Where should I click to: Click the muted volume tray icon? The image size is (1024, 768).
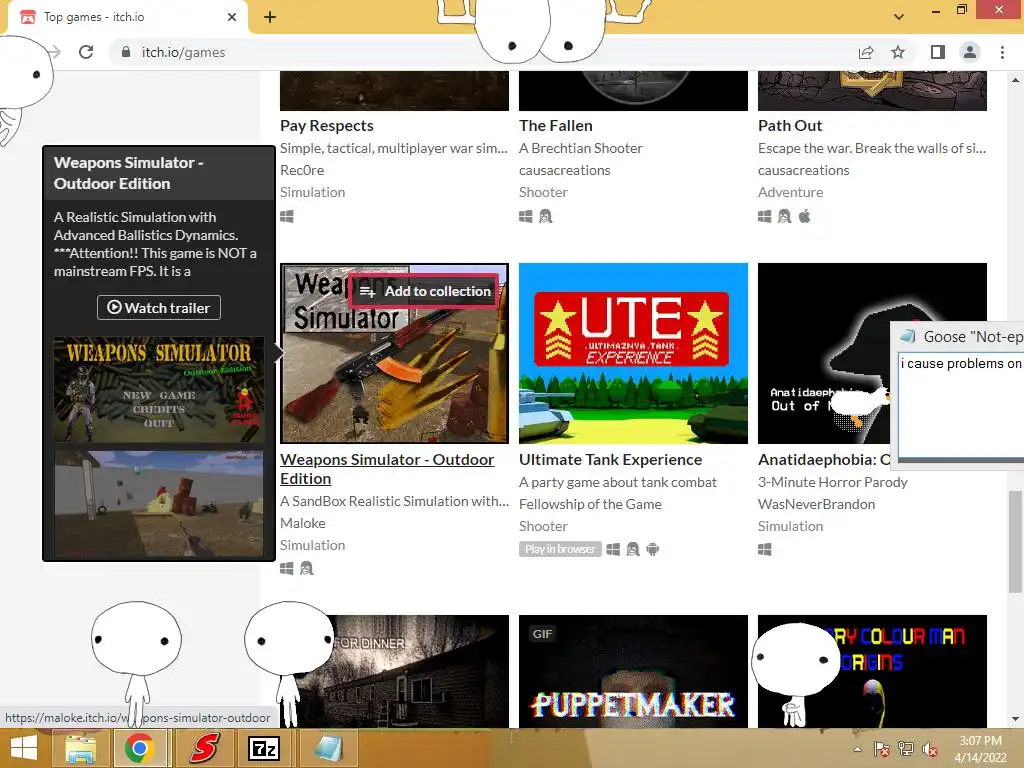coord(929,749)
